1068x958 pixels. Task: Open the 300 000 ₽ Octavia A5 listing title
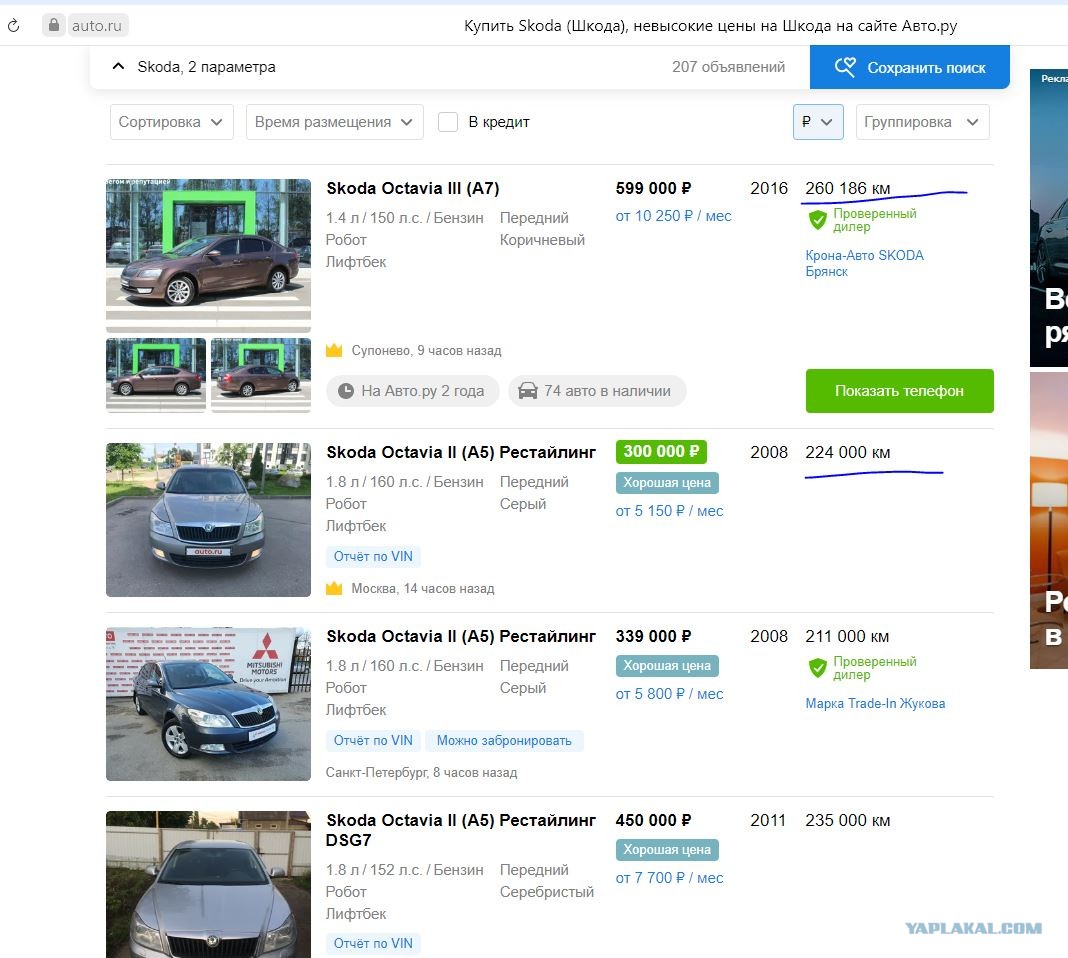460,452
